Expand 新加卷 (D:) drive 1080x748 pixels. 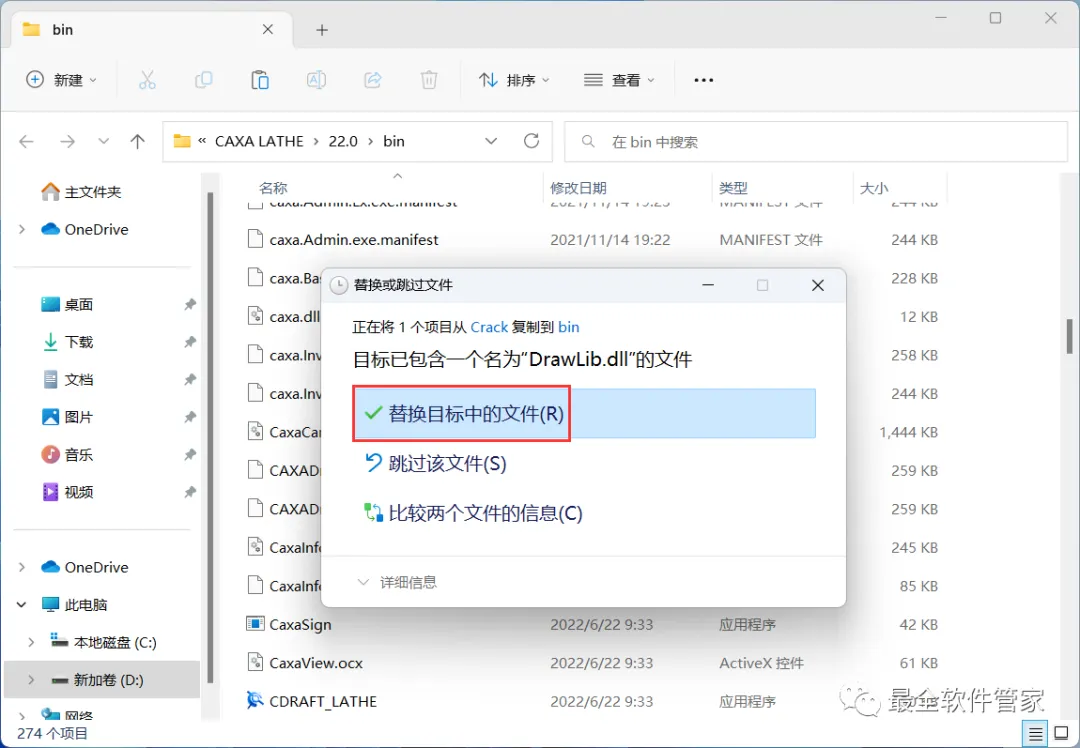click(x=31, y=680)
